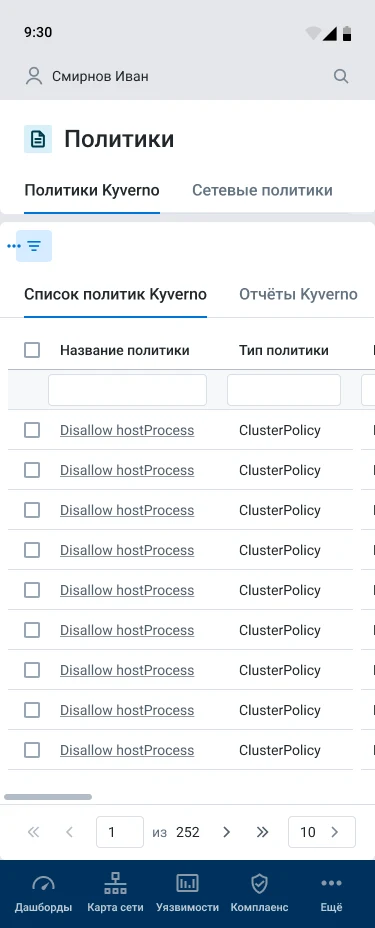The image size is (375, 928).
Task: Open the three-dots more options icon
Action: [x=13, y=246]
